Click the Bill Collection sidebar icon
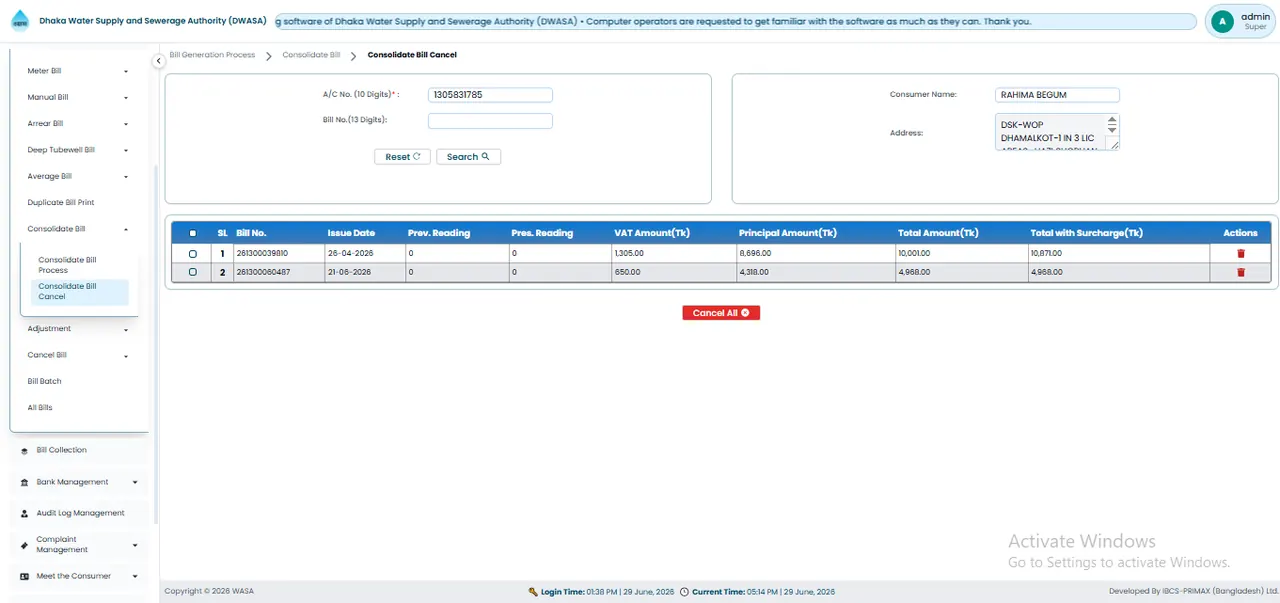 24,451
